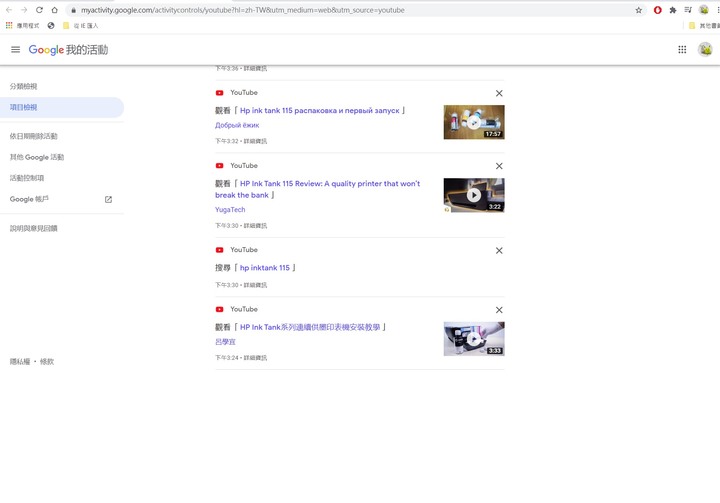Open the browser extensions puzzle icon
Image resolution: width=720 pixels, height=503 pixels.
point(673,10)
